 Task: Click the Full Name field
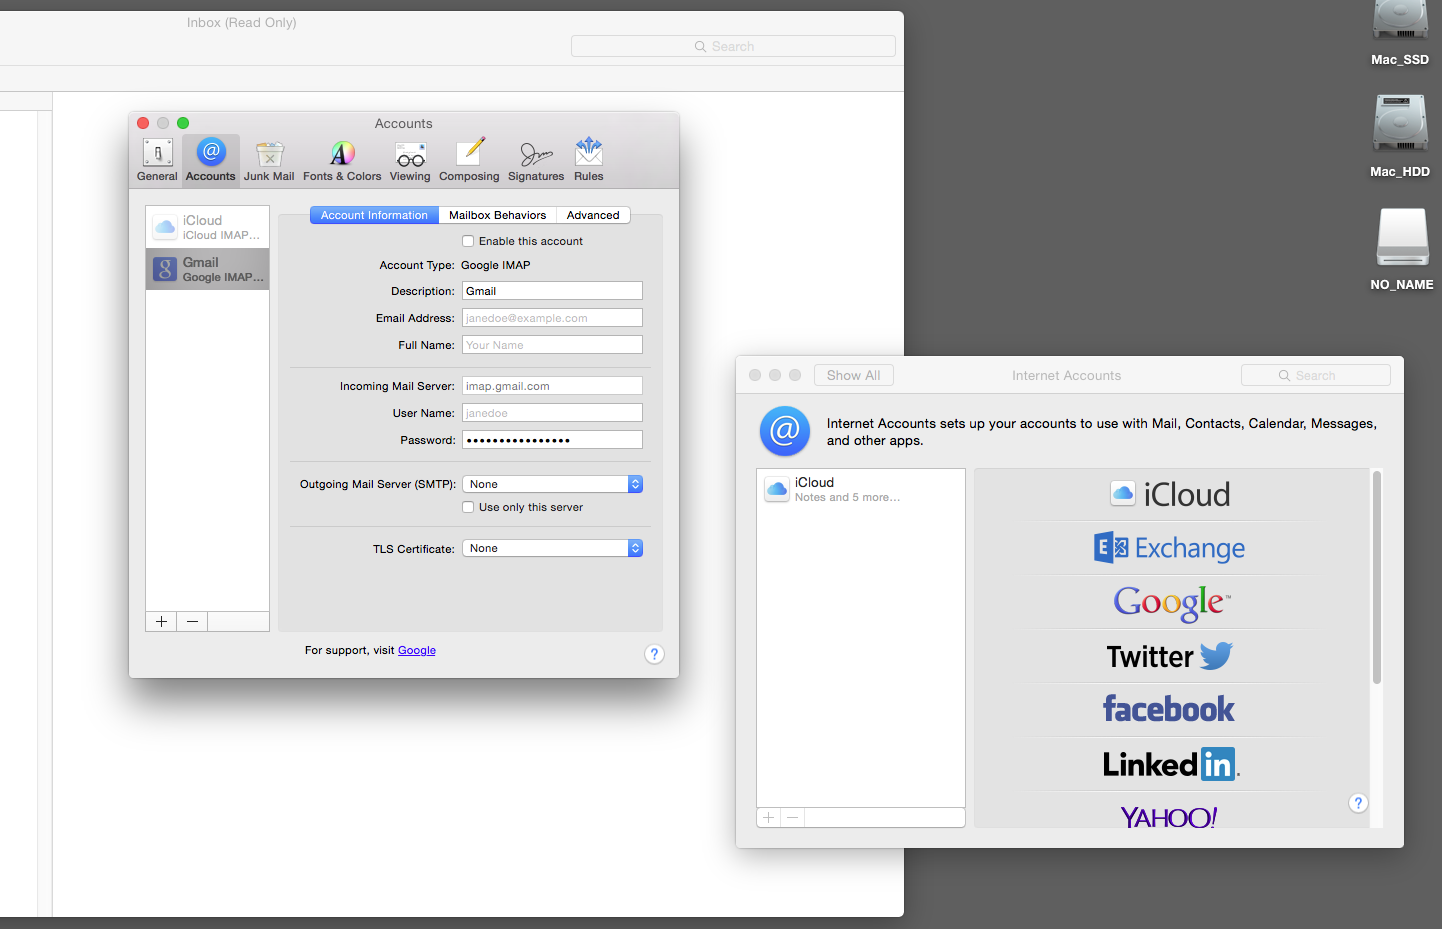coord(552,345)
